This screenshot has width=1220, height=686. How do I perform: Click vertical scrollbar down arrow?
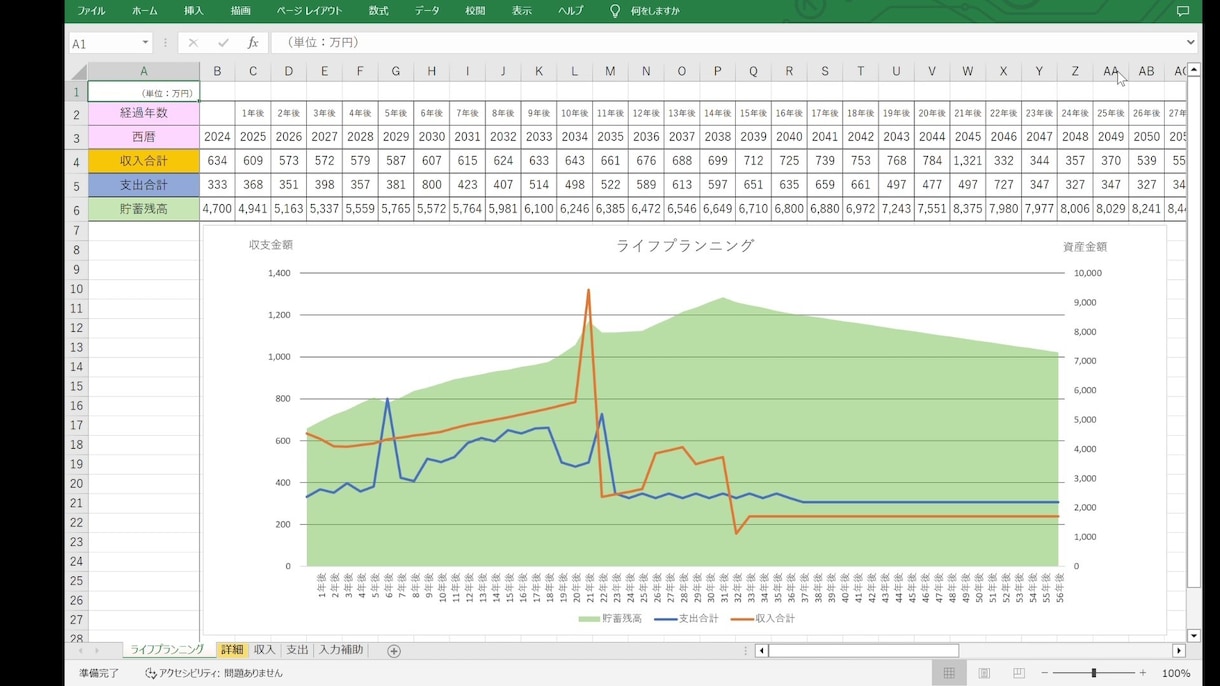click(1194, 636)
